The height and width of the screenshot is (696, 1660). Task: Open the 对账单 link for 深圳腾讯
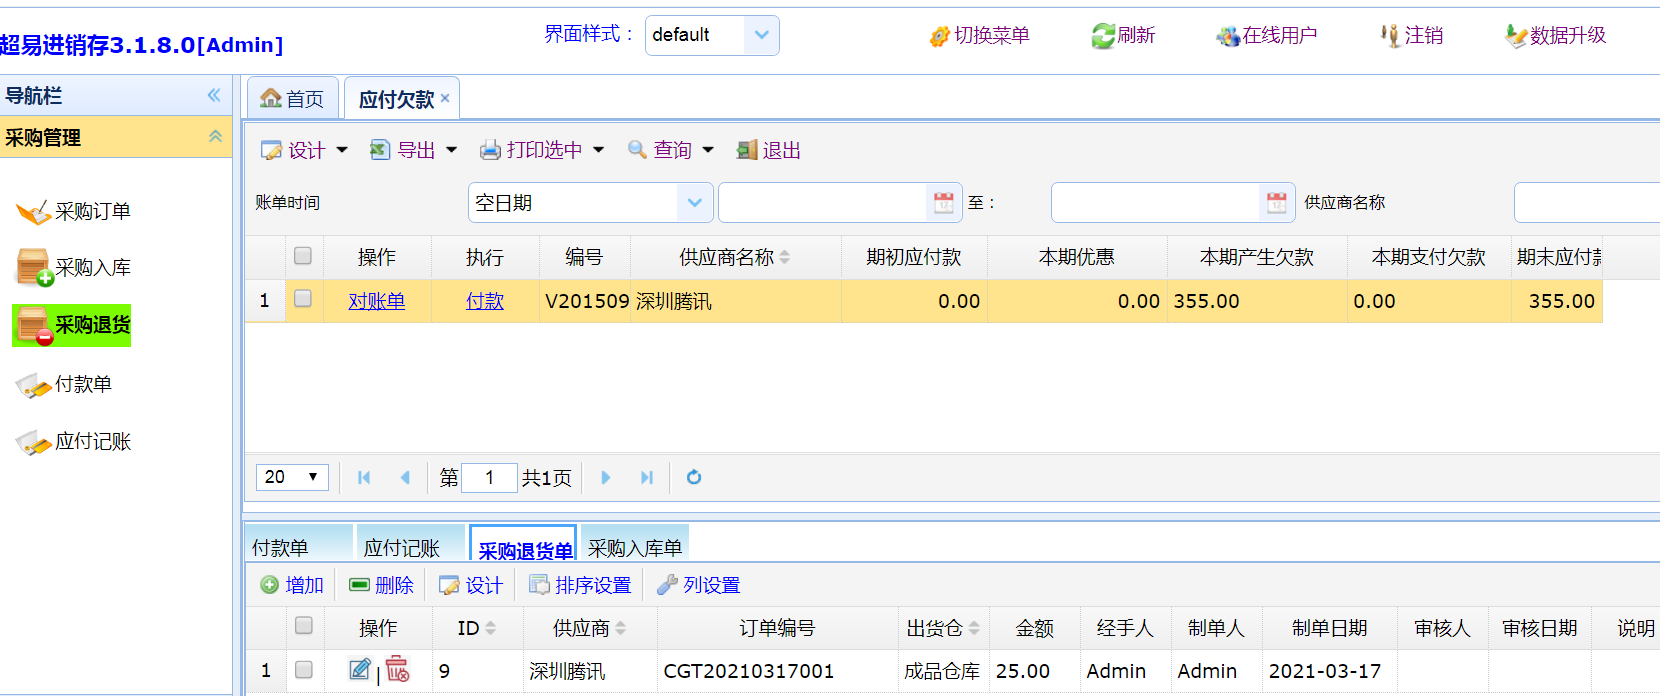click(377, 301)
